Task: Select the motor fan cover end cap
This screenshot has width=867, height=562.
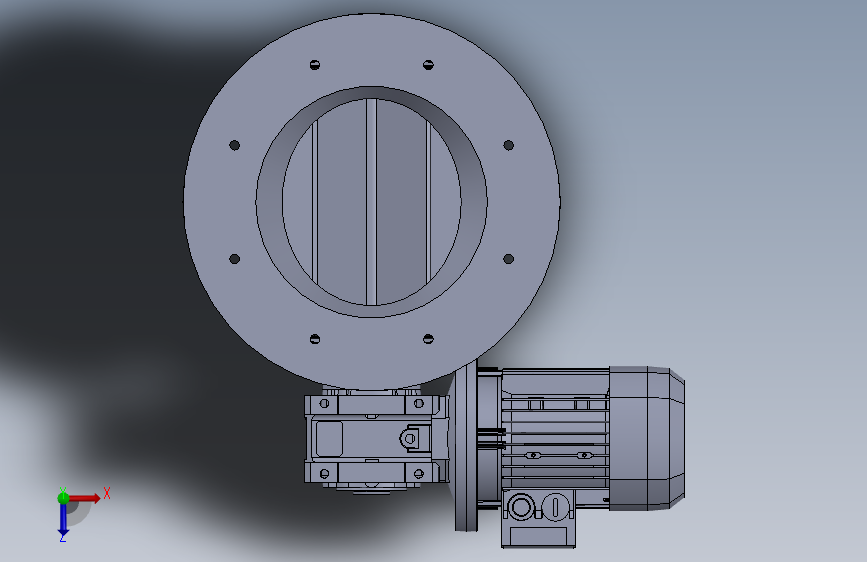Action: (x=647, y=438)
